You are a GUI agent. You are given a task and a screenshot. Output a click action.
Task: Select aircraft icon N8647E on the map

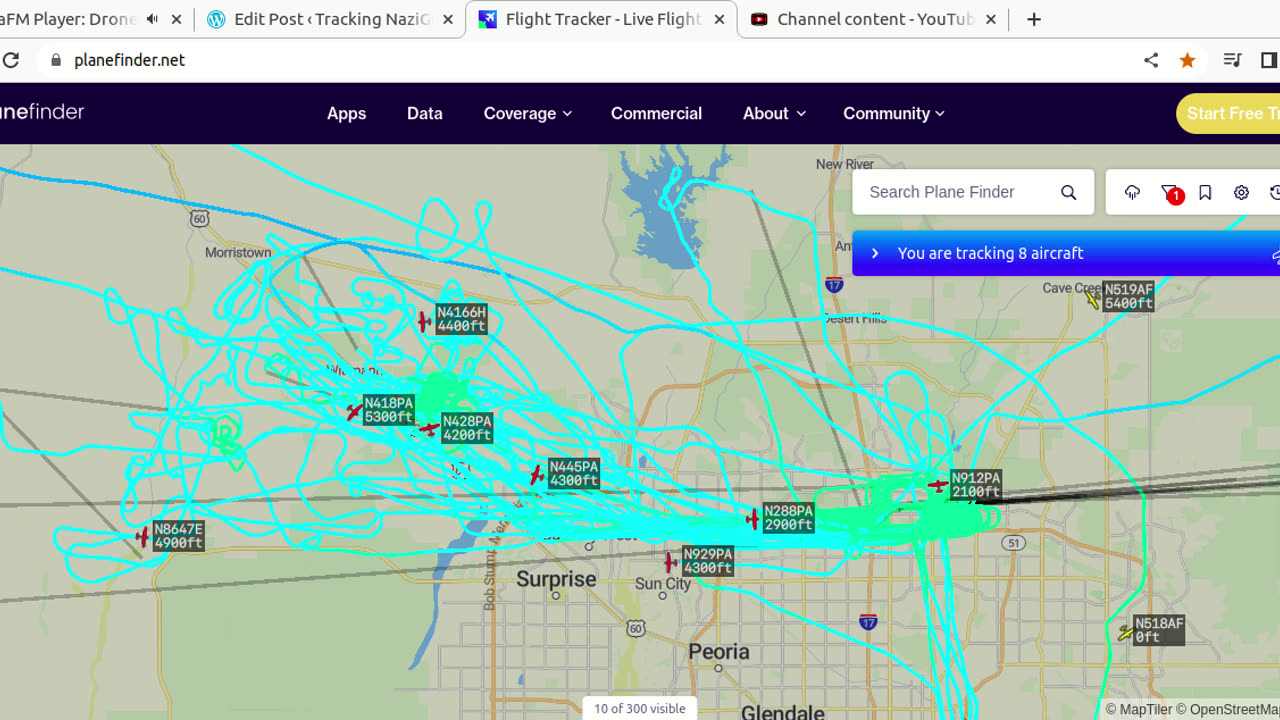coord(143,537)
